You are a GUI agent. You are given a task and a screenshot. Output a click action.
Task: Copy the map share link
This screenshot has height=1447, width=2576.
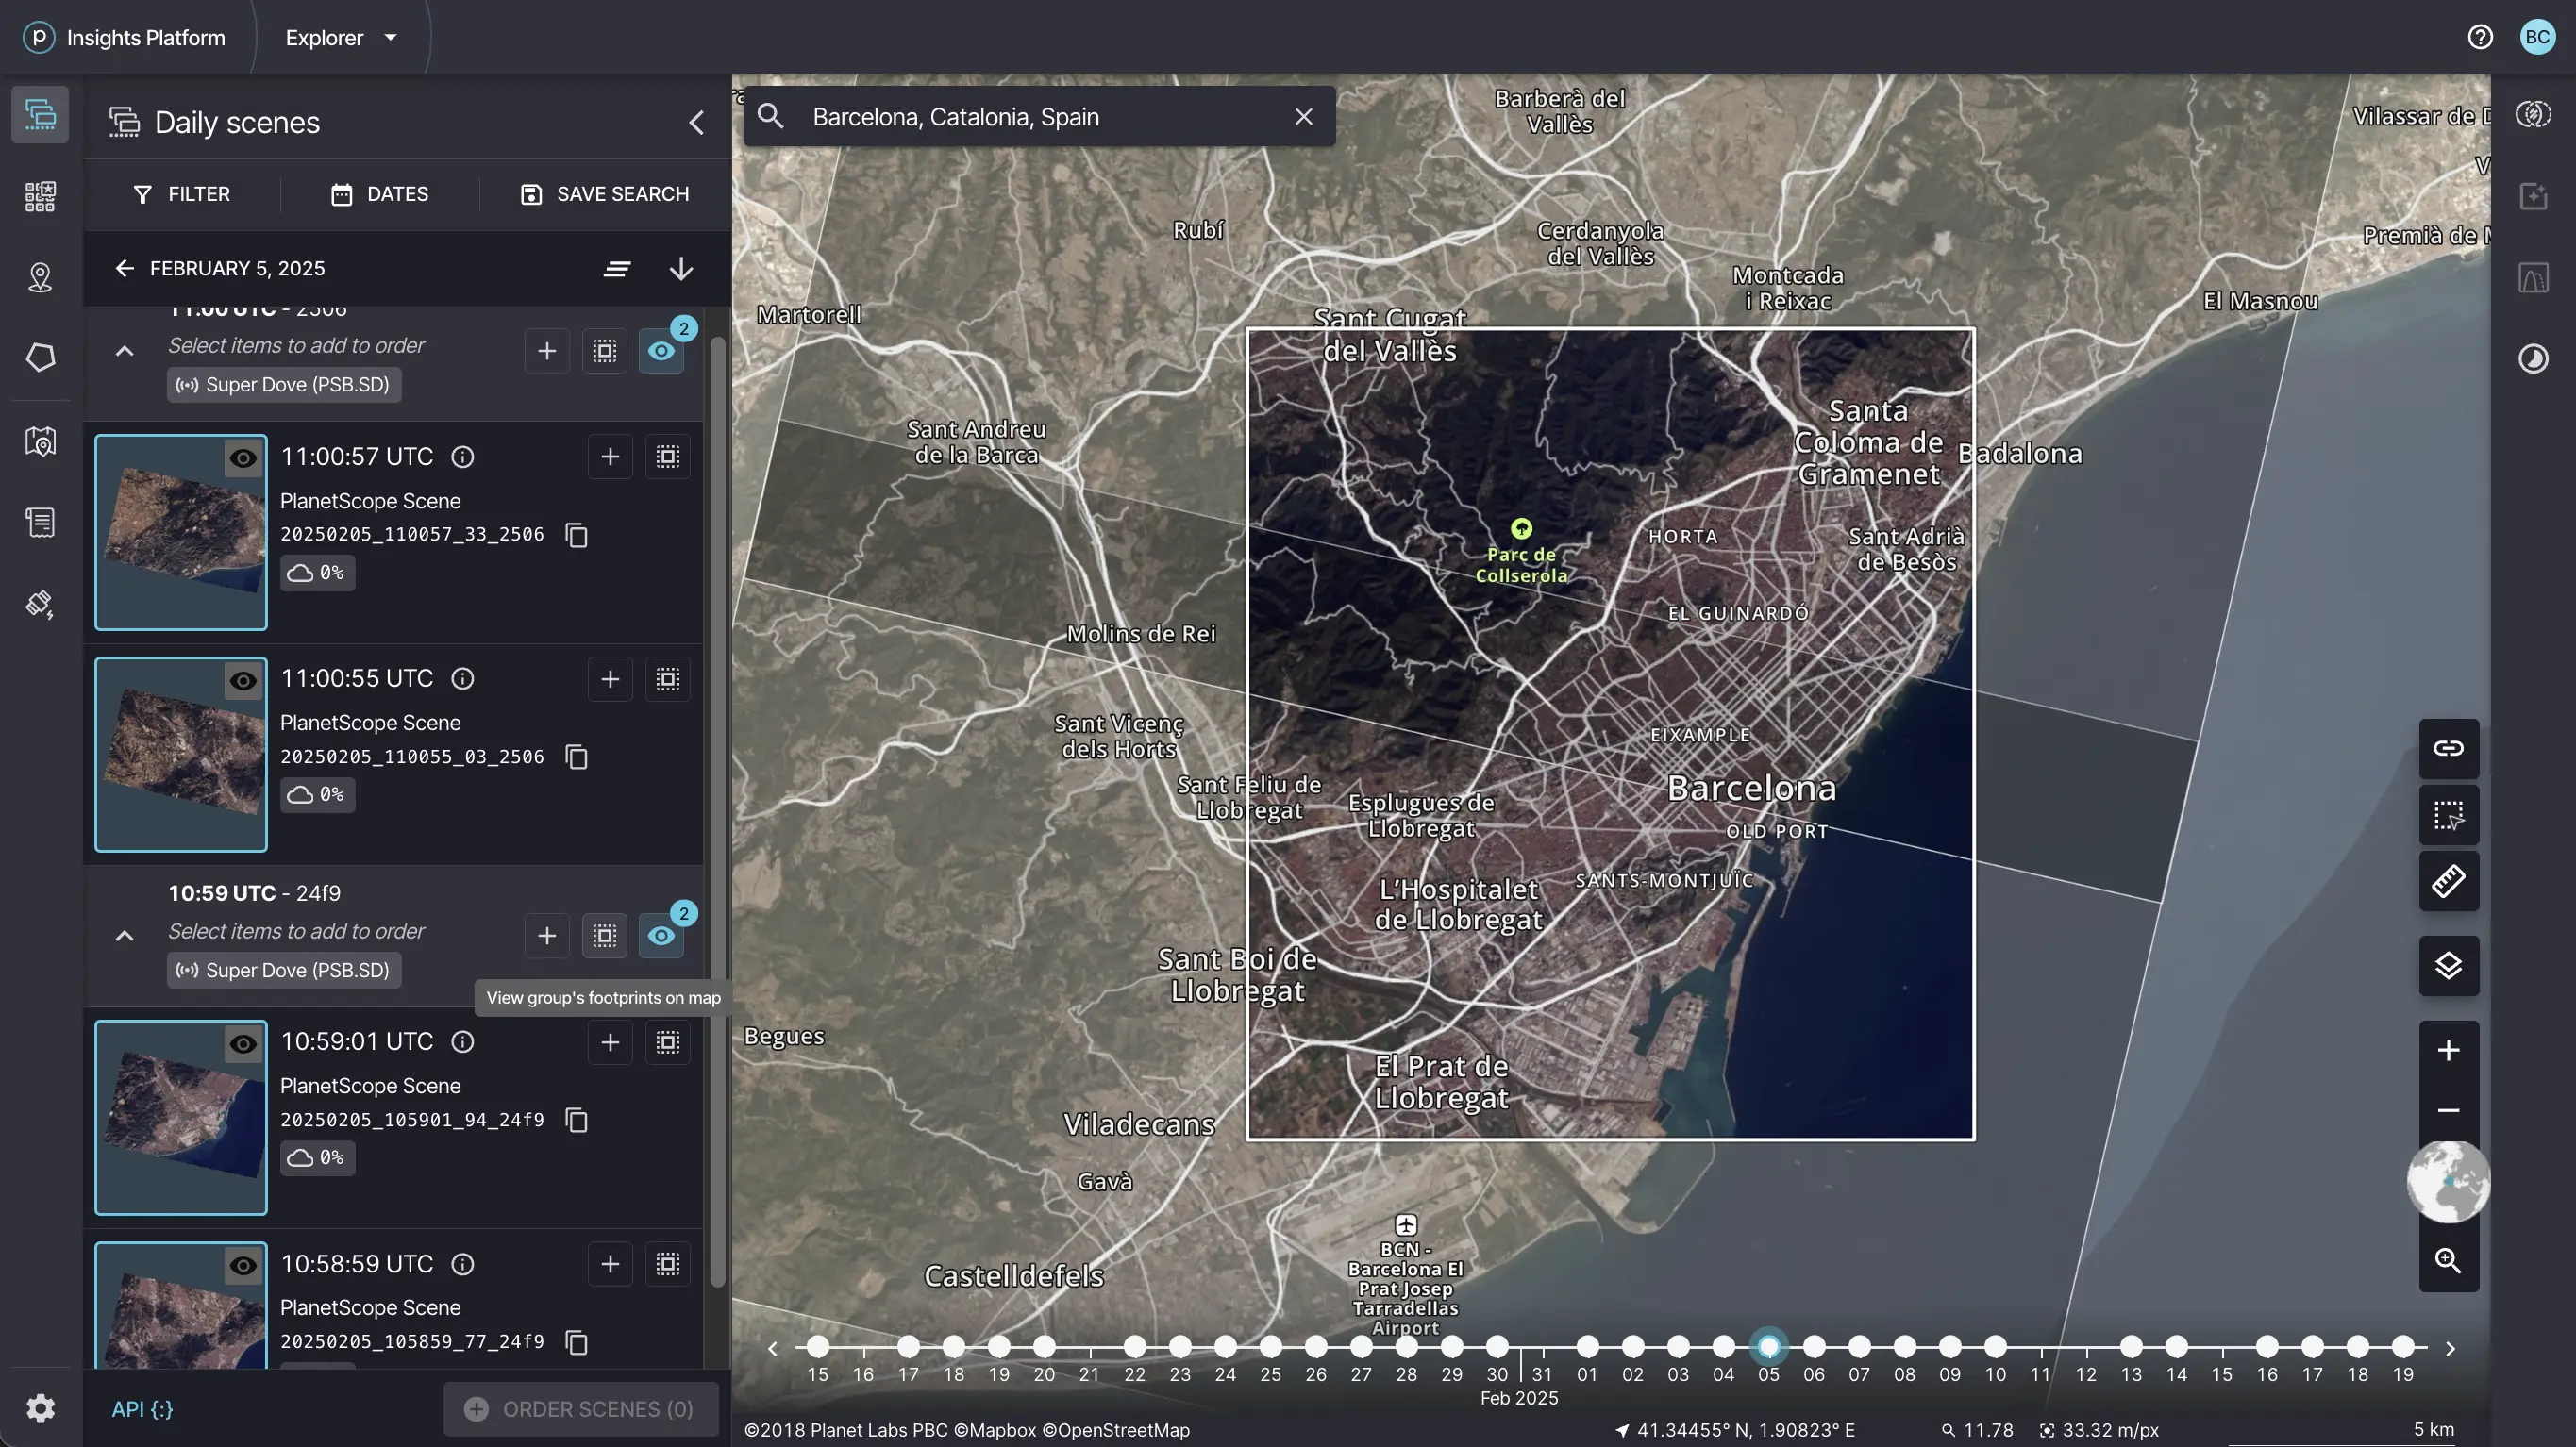(2449, 748)
